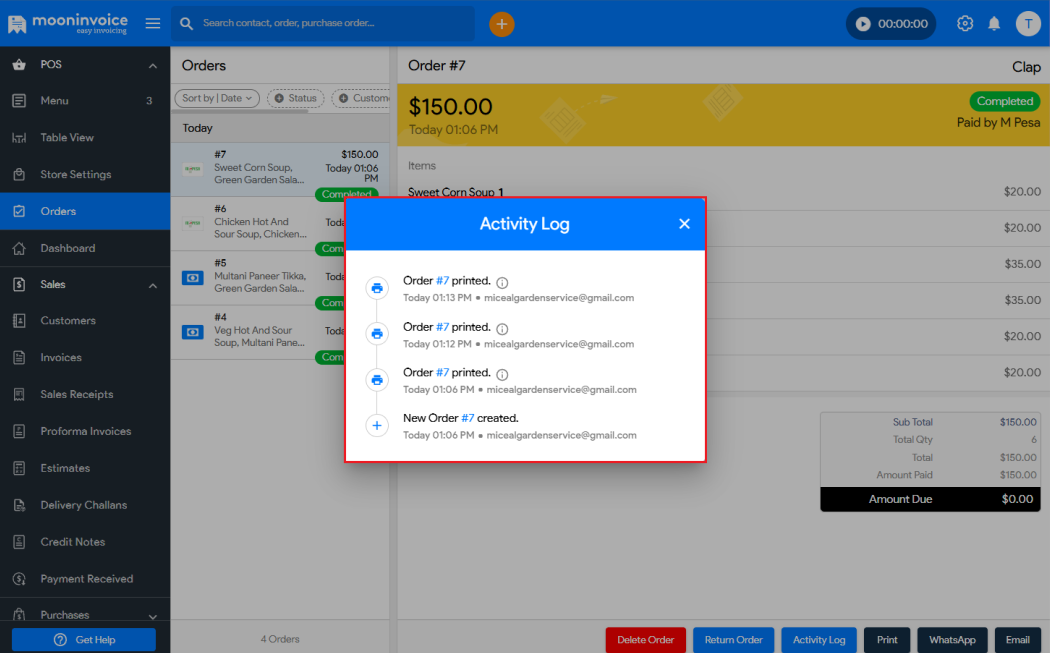Click the orange plus add button
Image resolution: width=1050 pixels, height=653 pixels.
502,24
